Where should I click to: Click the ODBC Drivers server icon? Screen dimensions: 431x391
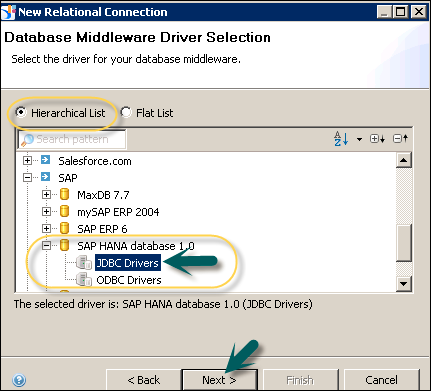click(x=84, y=279)
